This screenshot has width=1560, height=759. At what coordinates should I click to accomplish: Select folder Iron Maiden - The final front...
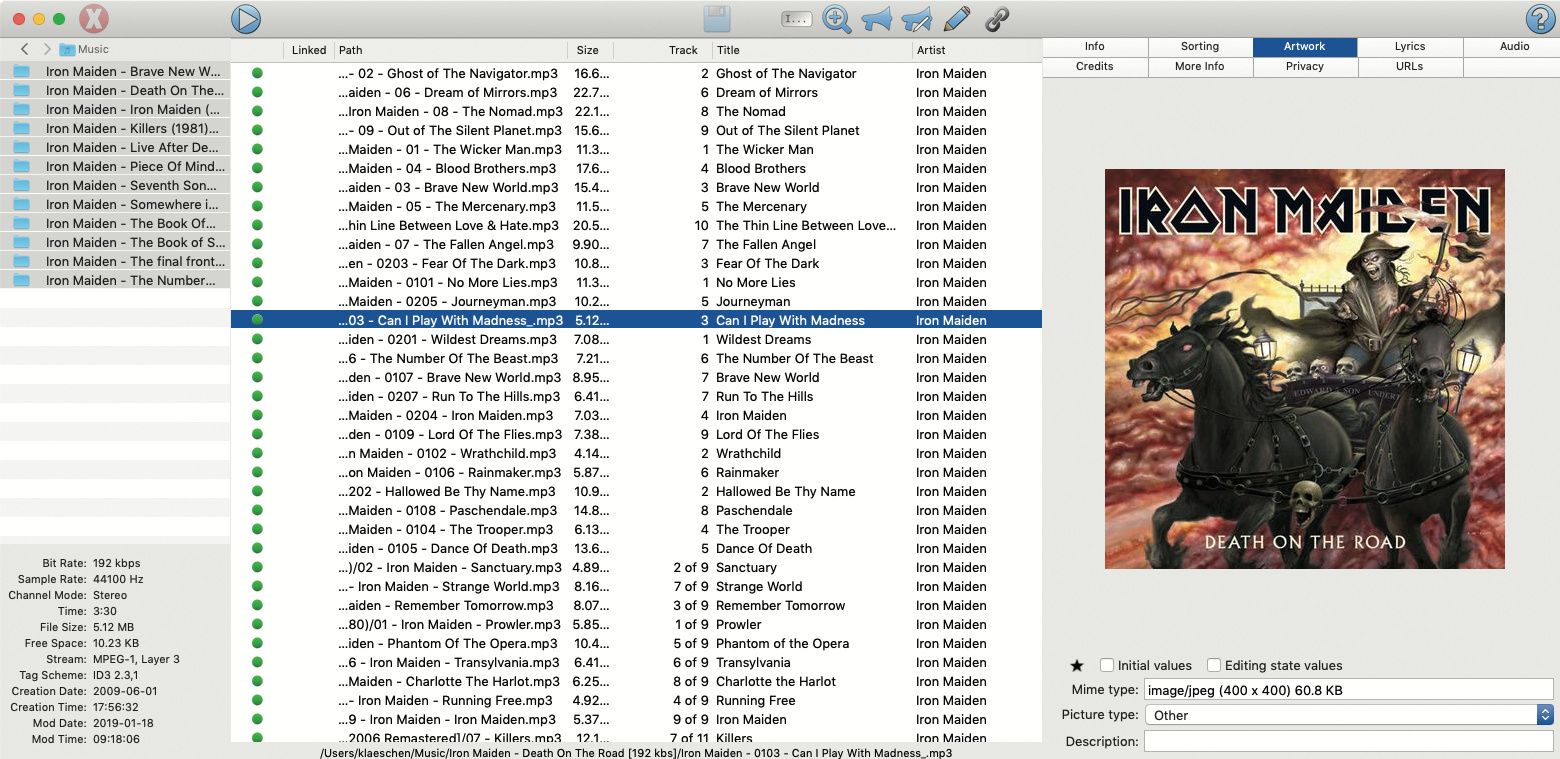tap(115, 262)
